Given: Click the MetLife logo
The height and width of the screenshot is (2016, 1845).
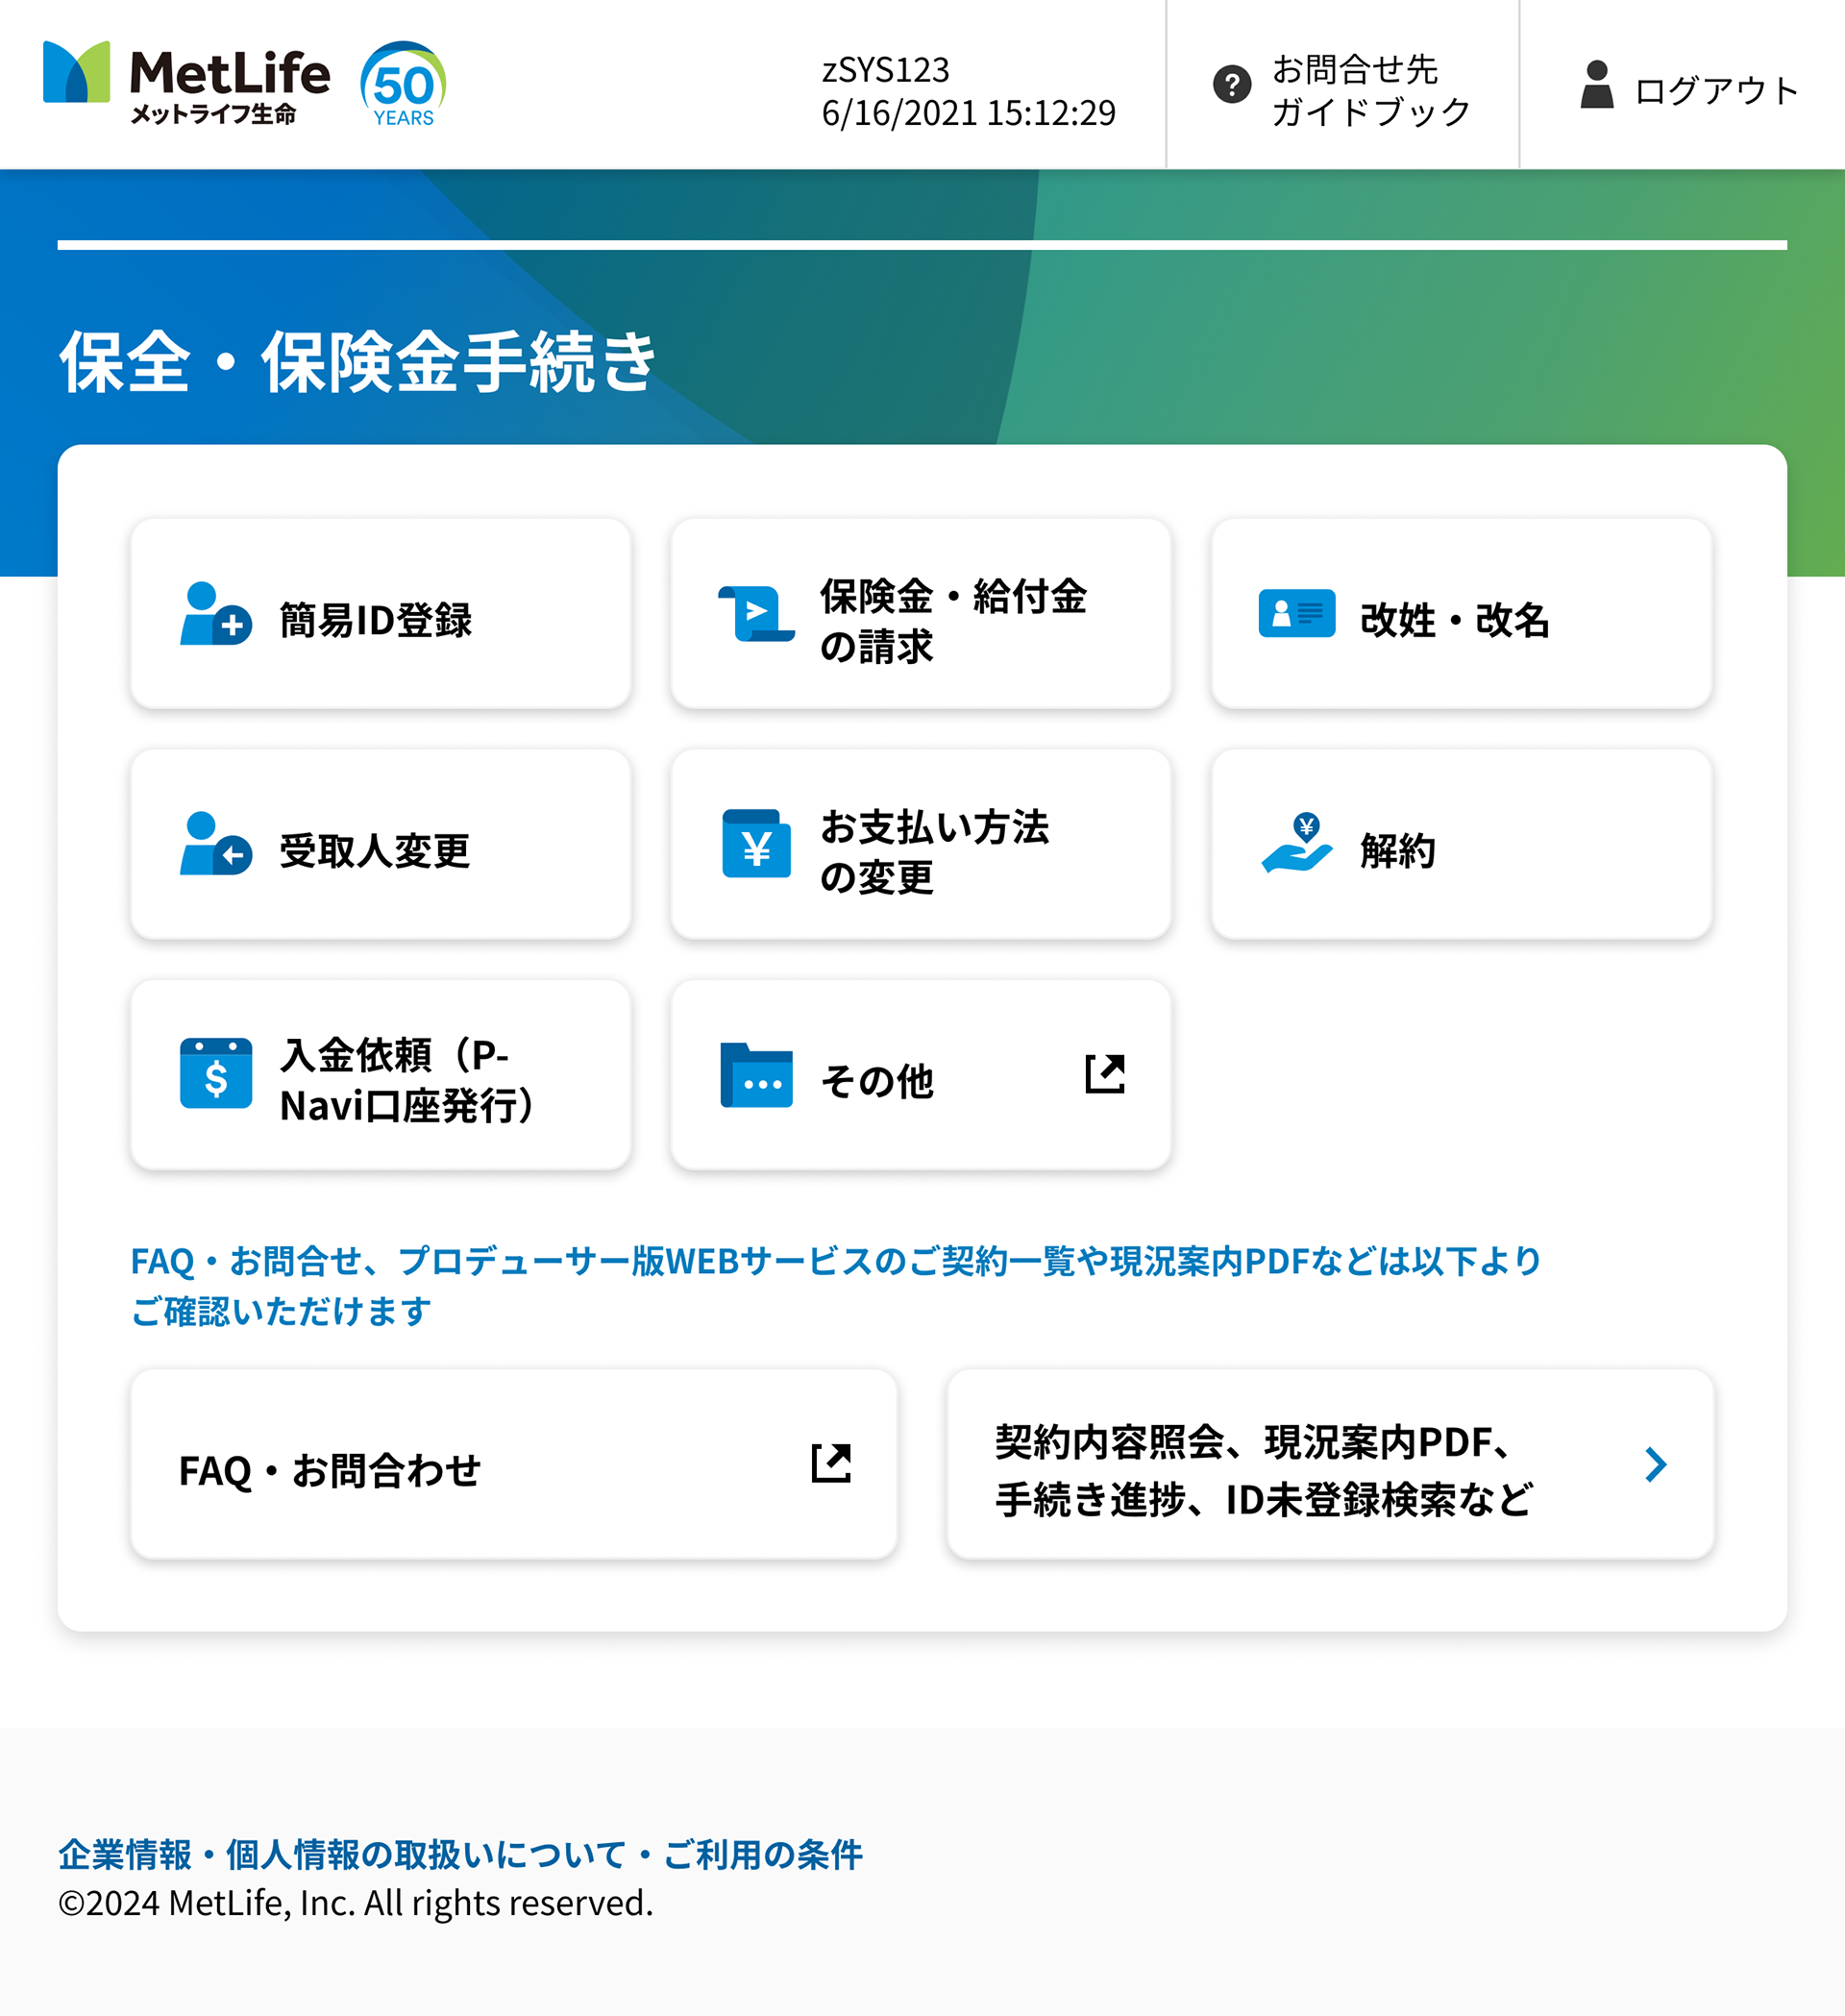Looking at the screenshot, I should [x=186, y=83].
